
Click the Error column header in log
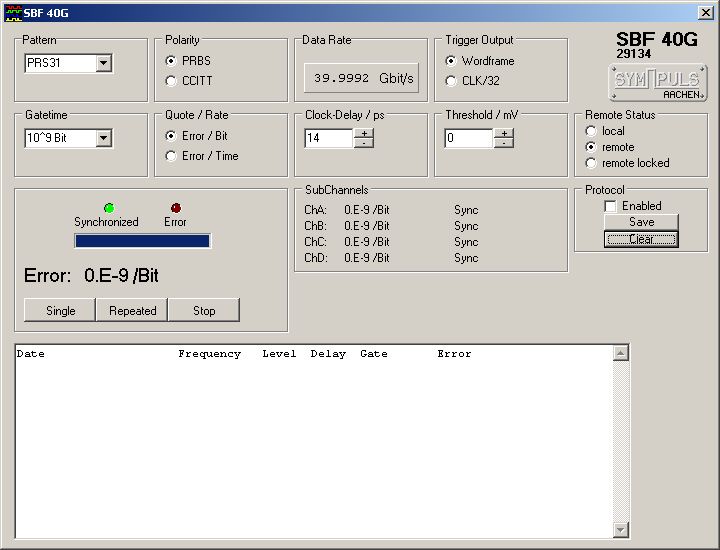click(454, 354)
